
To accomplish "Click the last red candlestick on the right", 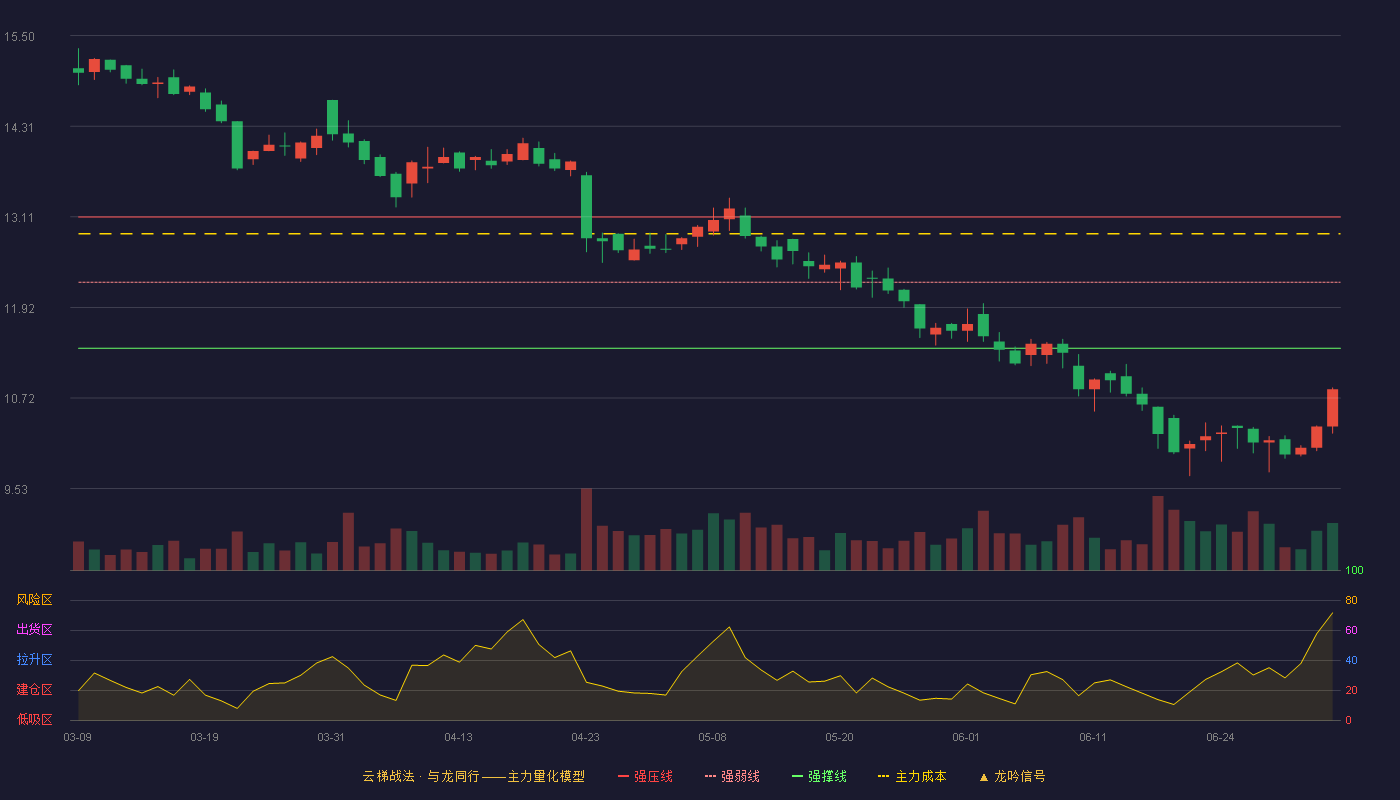I will [1332, 408].
